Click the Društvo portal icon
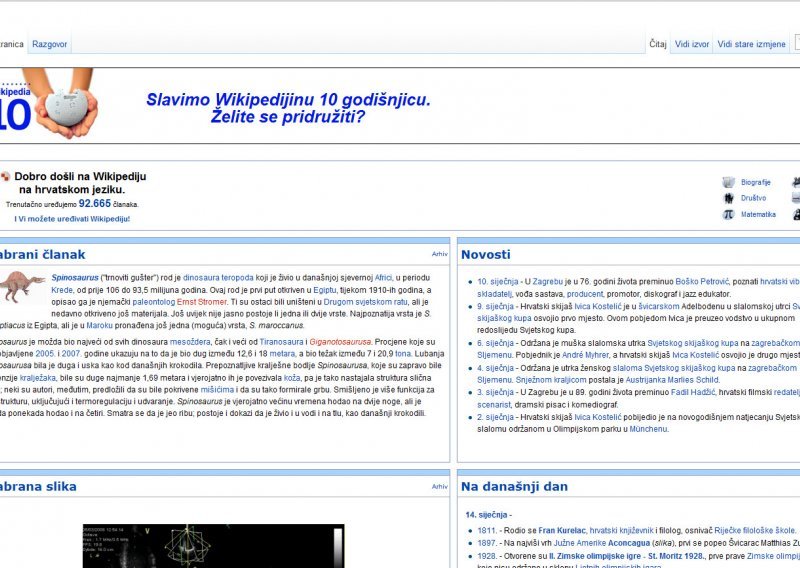800x568 pixels. (729, 198)
